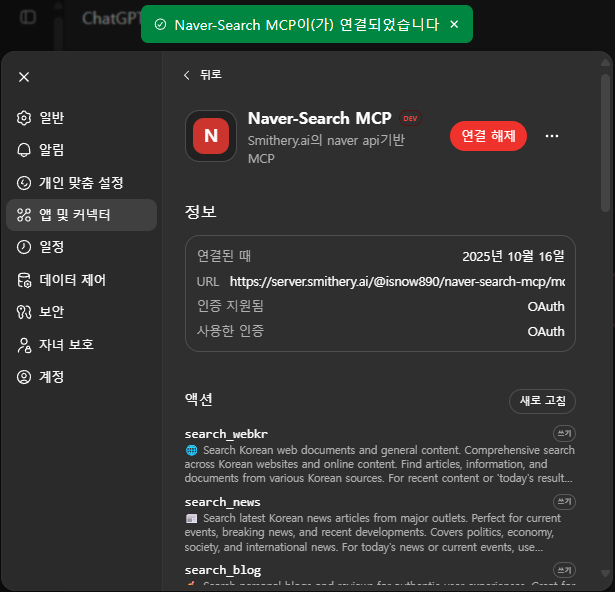
Task: Open the 일반 settings section
Action: 82,118
